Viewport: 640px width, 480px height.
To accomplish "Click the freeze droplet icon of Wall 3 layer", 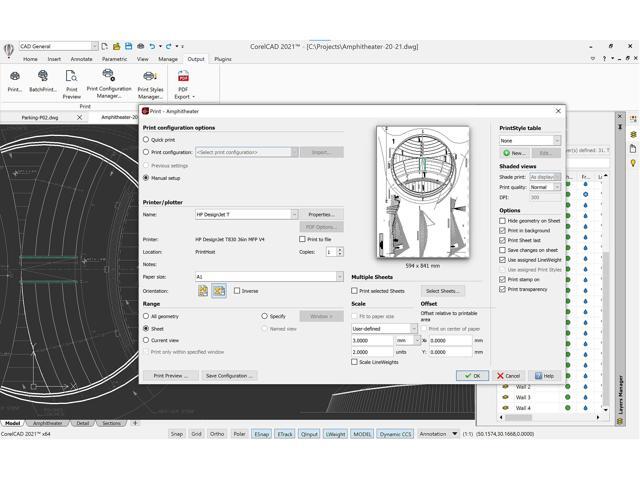I will (x=585, y=397).
